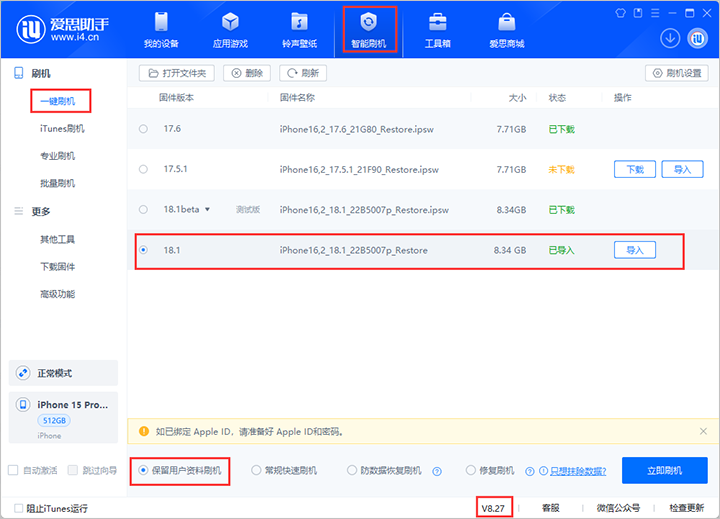Screen dimensions: 720x519
Task: Click 微信公众号 in status bar
Action: (x=619, y=508)
